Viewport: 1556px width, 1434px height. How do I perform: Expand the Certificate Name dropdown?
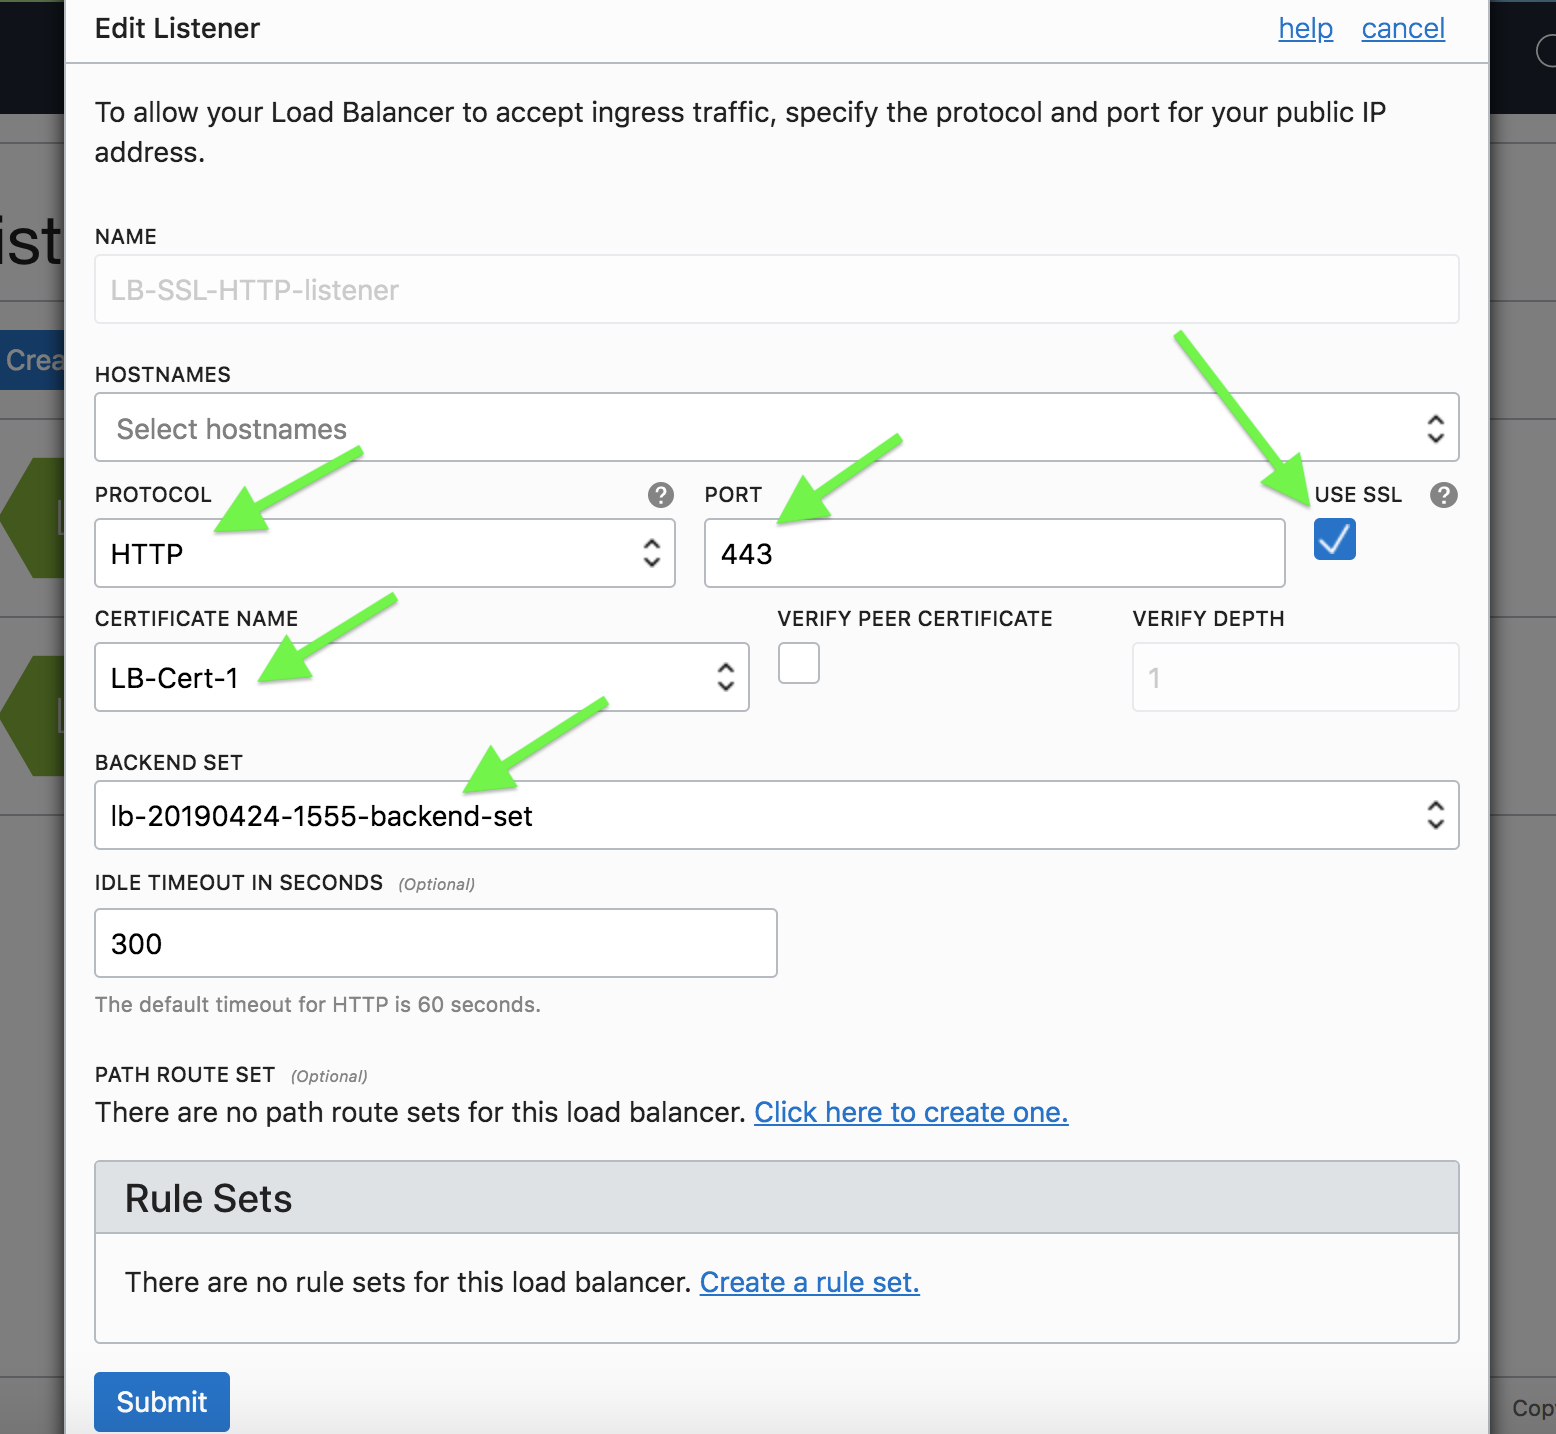tap(421, 677)
